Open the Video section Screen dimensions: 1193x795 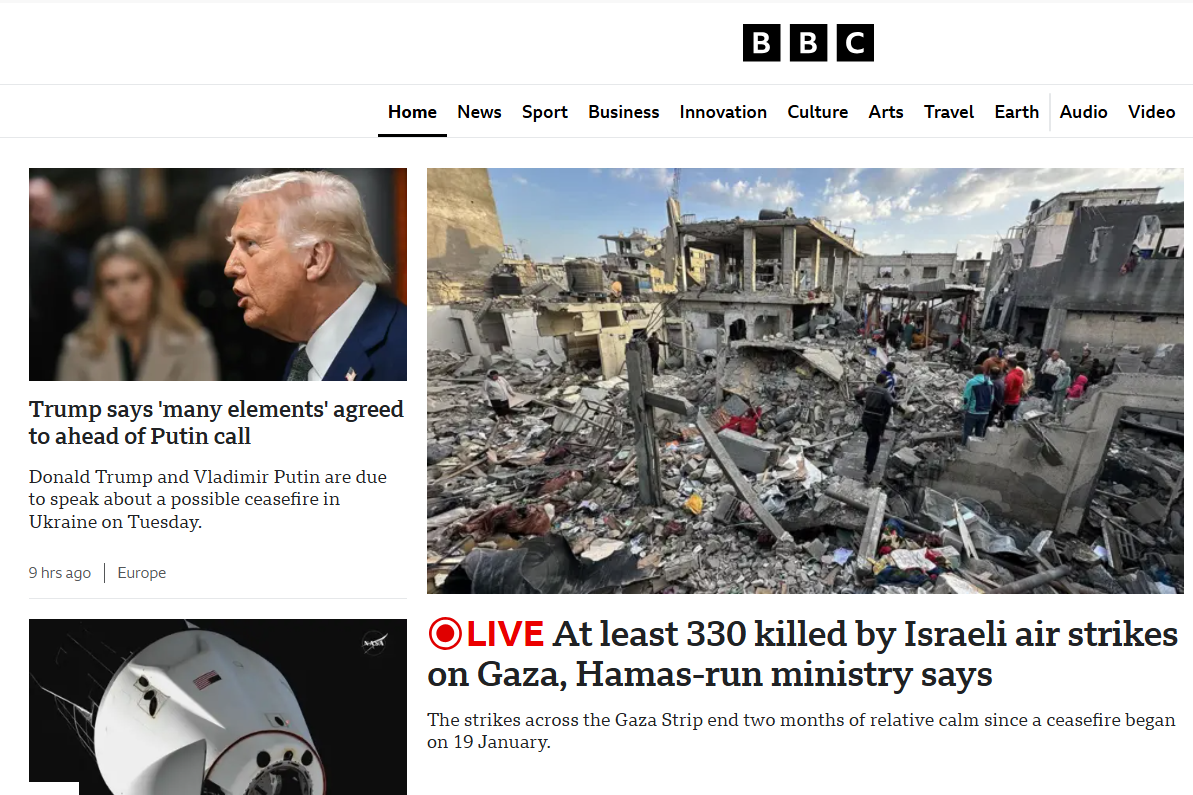point(1151,112)
